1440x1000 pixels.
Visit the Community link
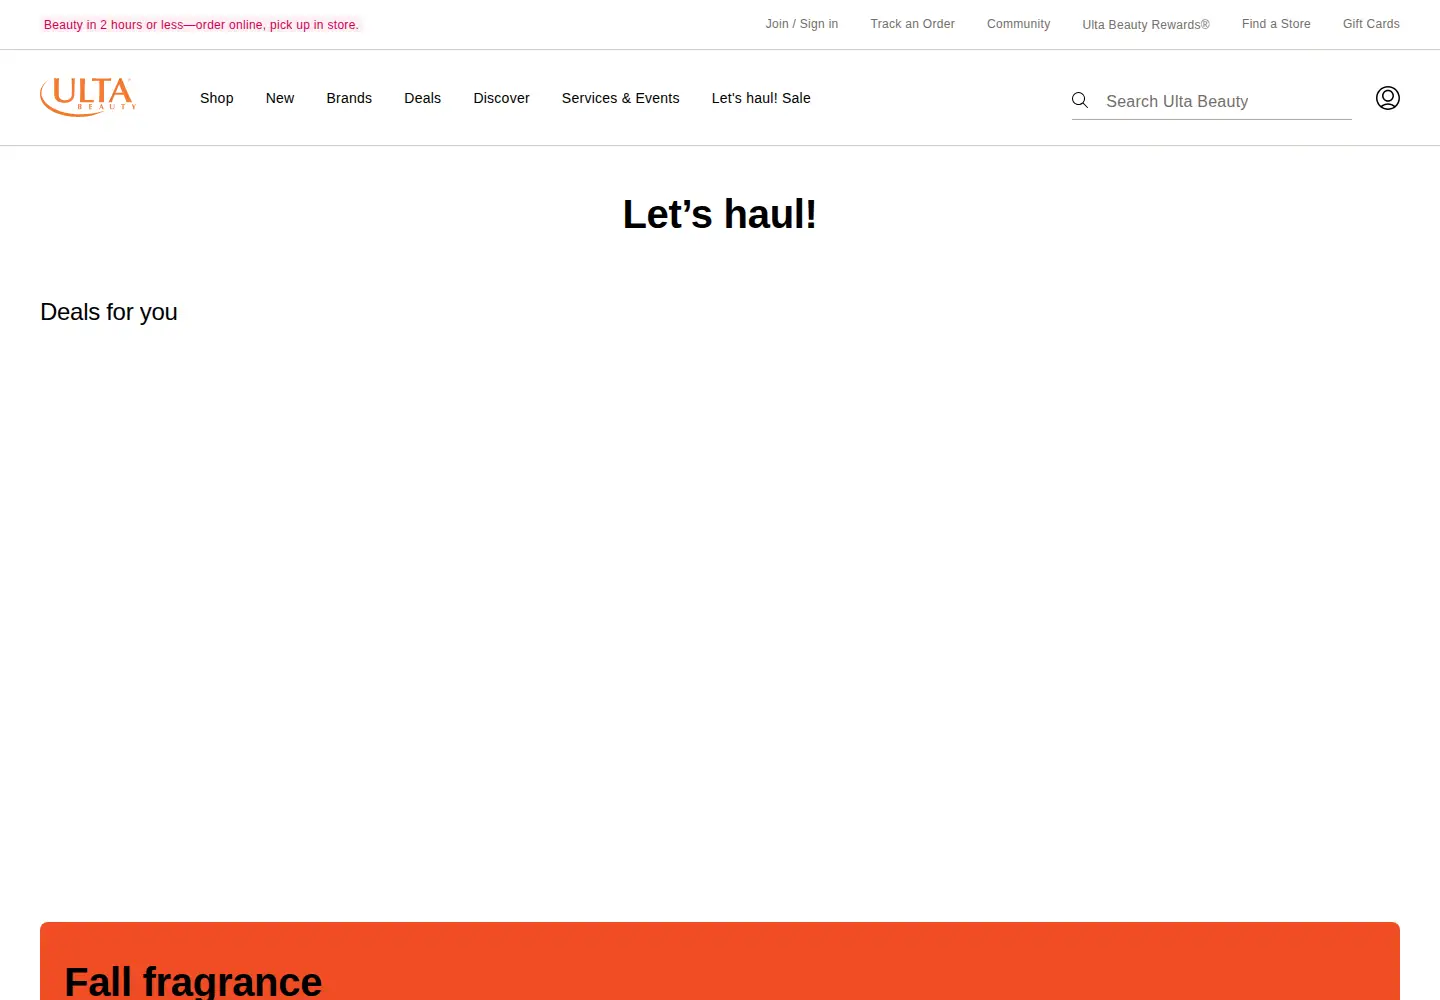1019,24
